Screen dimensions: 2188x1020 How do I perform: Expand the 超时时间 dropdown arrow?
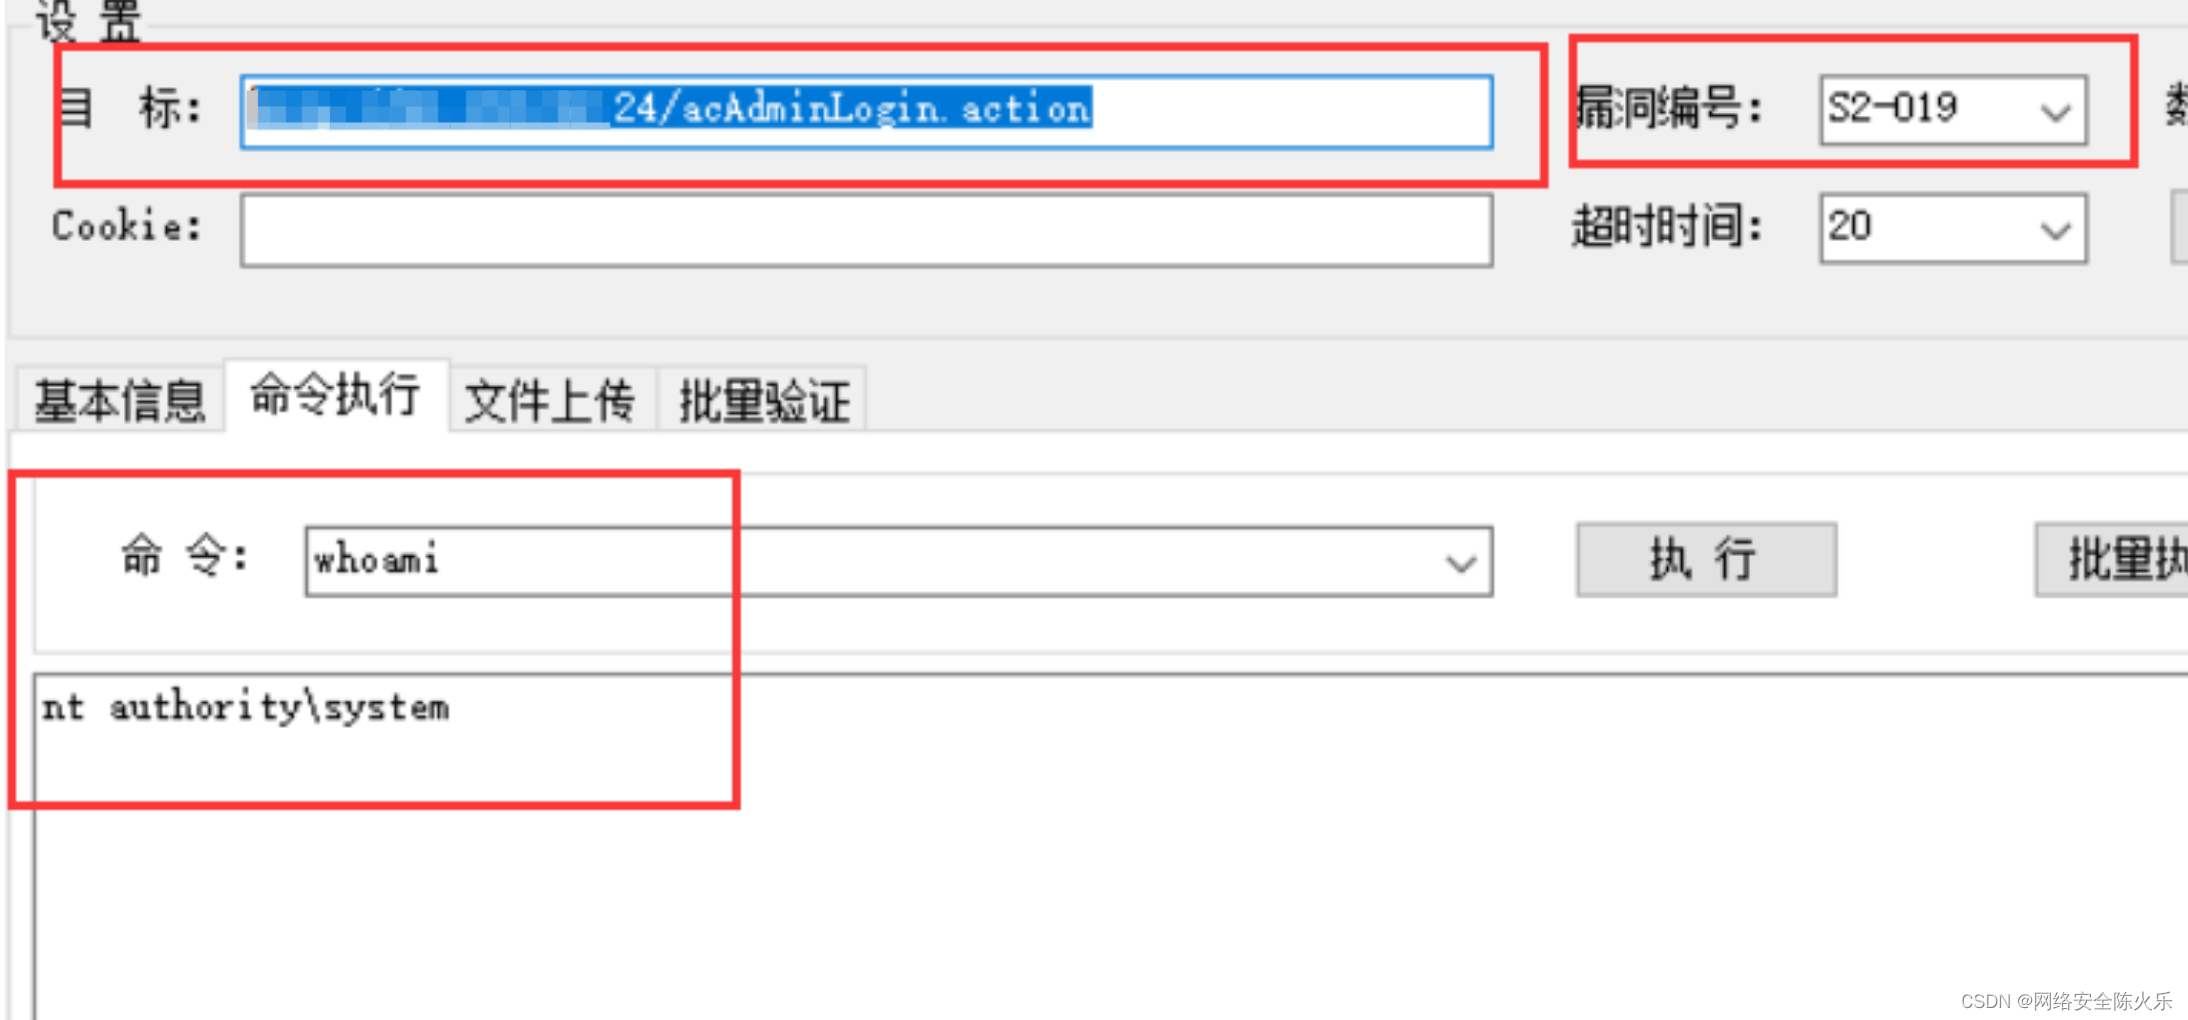coord(2055,230)
